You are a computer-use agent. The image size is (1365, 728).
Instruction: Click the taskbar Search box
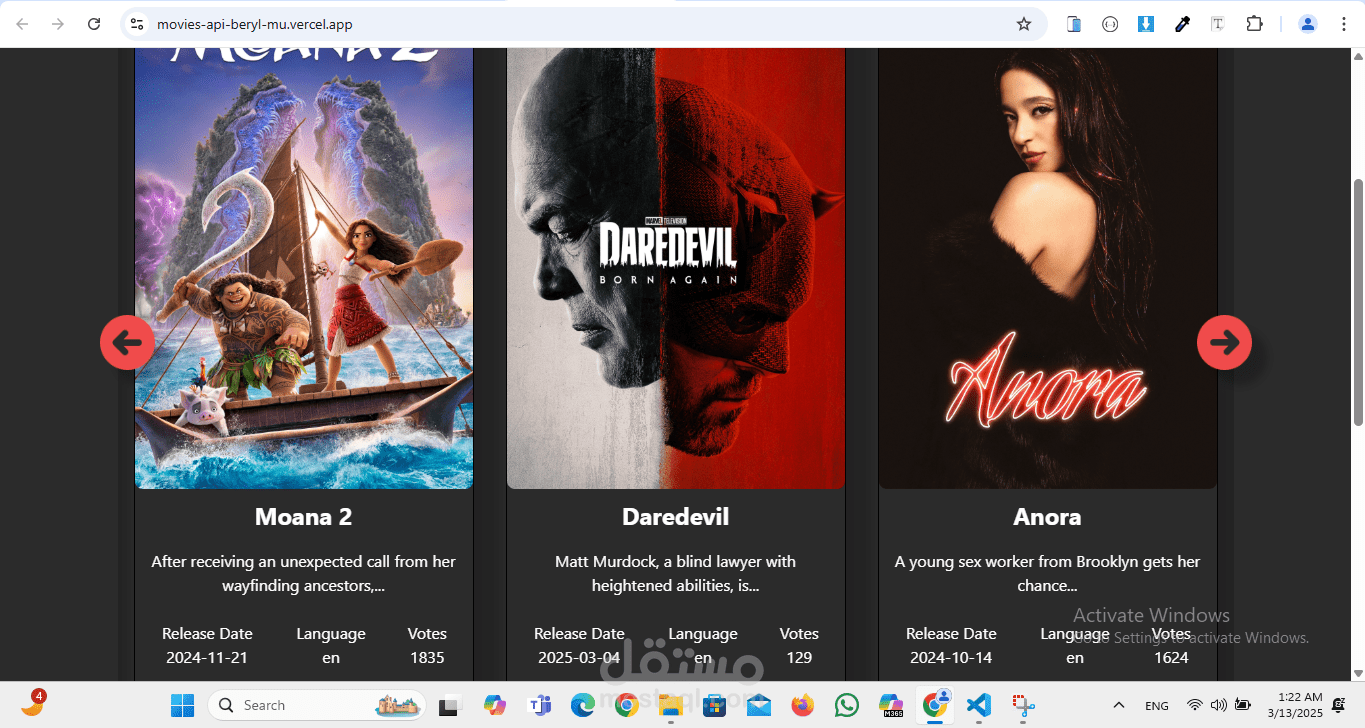[317, 705]
